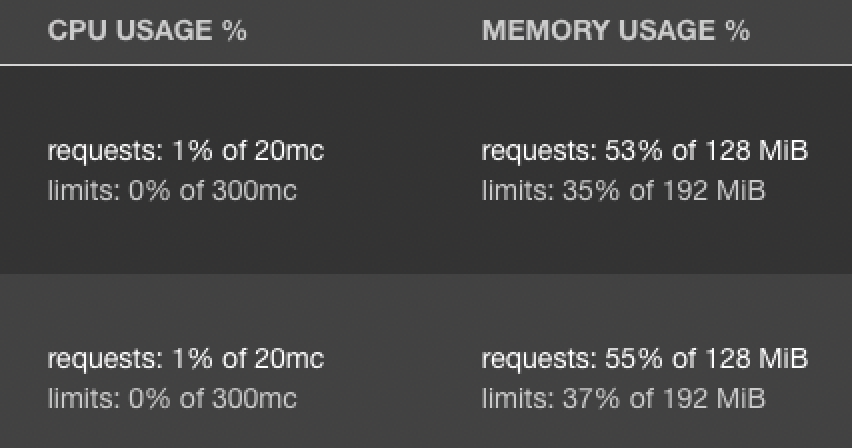The width and height of the screenshot is (852, 448).
Task: Click the word MEMORY in the memory header
Action: [545, 30]
